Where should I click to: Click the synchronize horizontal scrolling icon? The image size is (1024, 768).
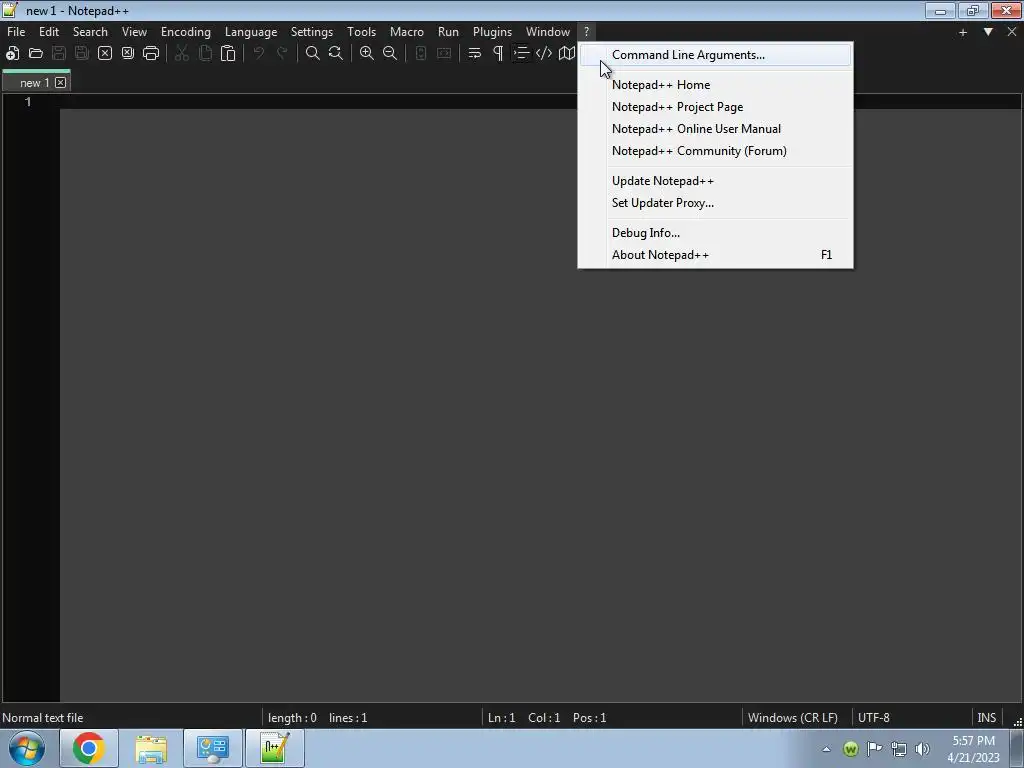tap(444, 54)
